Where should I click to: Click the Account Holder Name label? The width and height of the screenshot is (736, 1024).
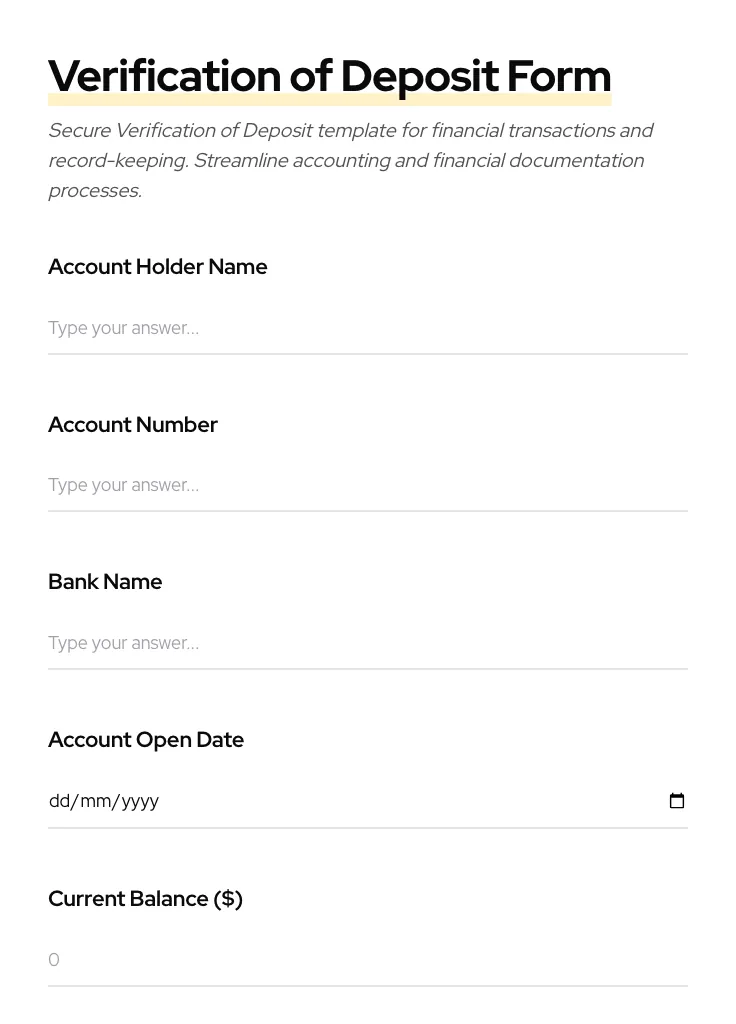pos(158,266)
